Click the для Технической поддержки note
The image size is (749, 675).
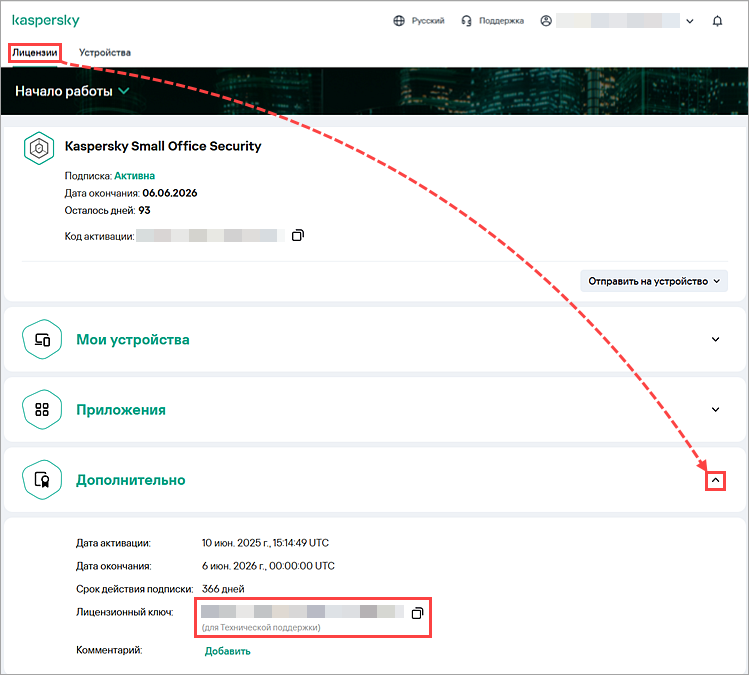[x=261, y=627]
